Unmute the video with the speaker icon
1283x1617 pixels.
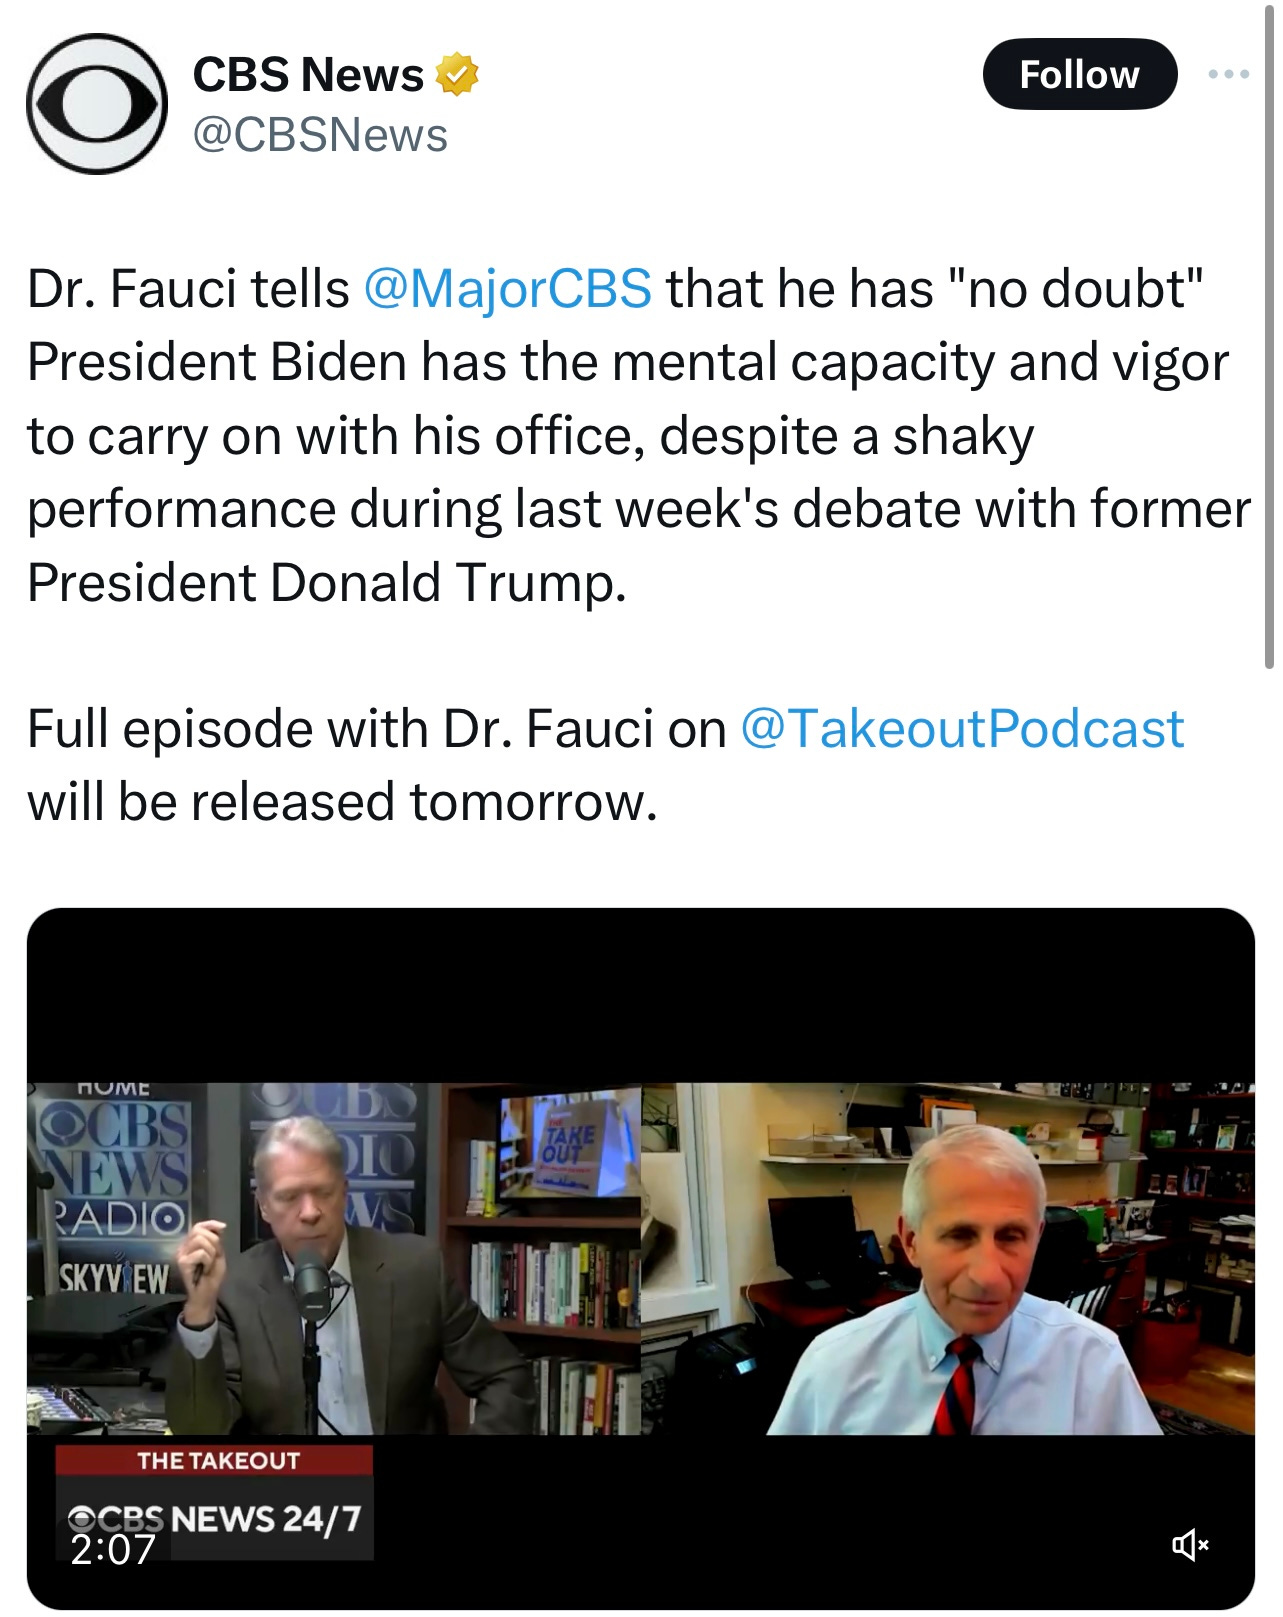pyautogui.click(x=1190, y=1545)
